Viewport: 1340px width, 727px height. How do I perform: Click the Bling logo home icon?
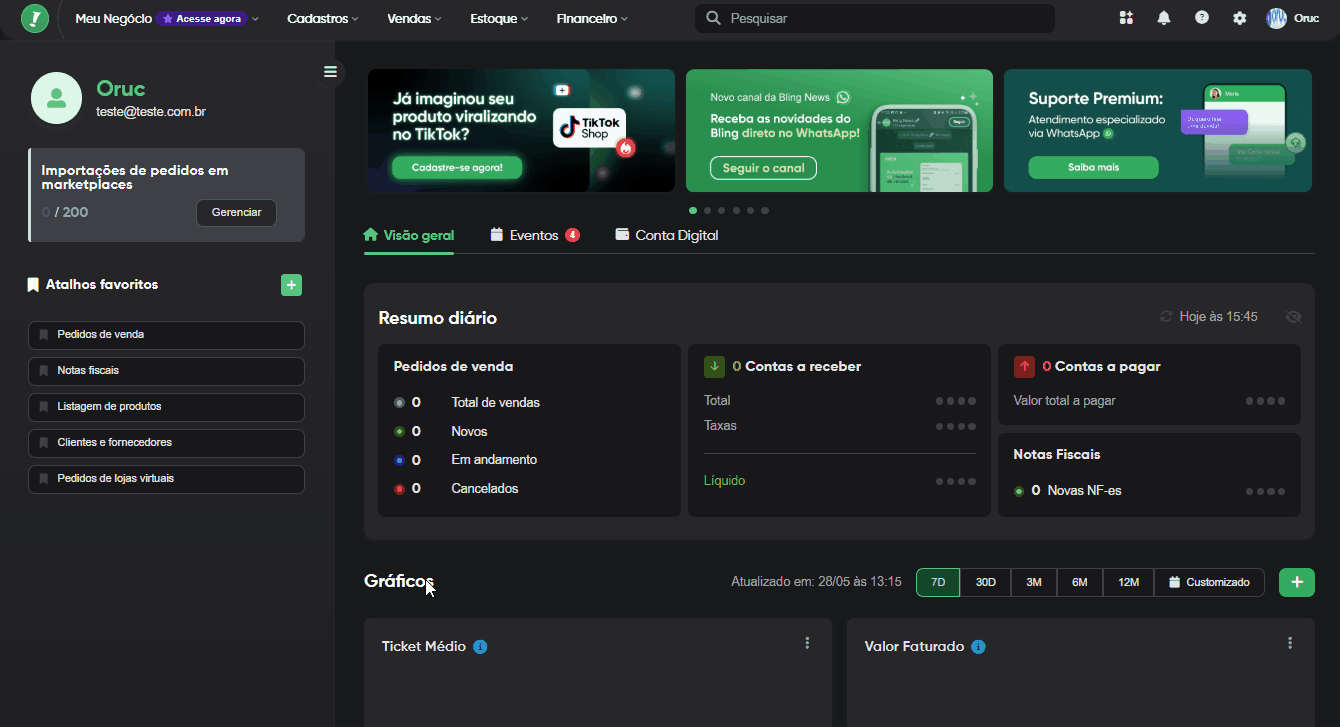point(35,18)
